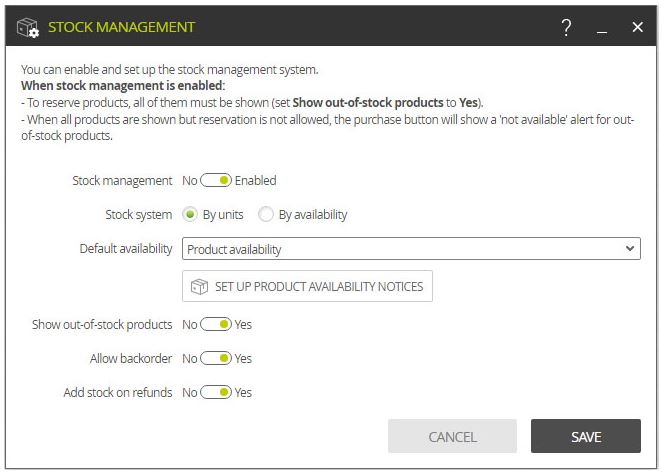Viewport: 662px width, 475px height.
Task: Open help with the question mark icon
Action: pyautogui.click(x=567, y=27)
